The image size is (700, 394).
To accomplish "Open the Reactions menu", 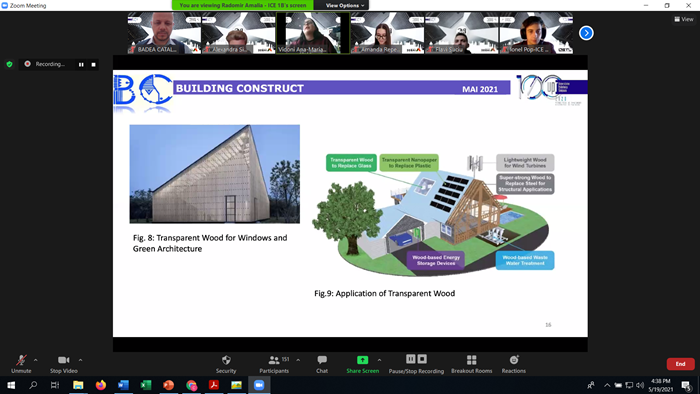I will (x=513, y=364).
